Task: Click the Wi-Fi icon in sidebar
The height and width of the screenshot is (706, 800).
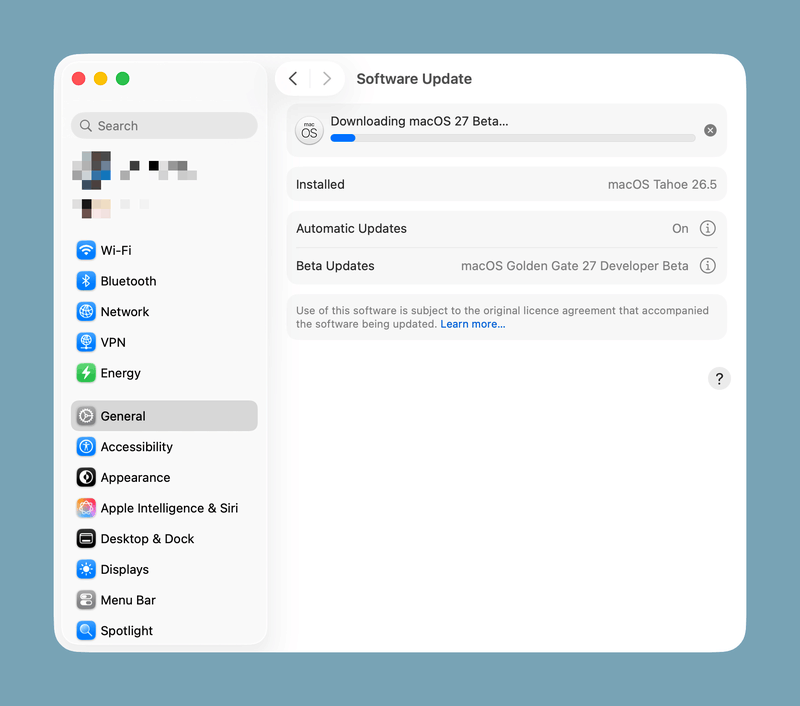Action: click(86, 250)
